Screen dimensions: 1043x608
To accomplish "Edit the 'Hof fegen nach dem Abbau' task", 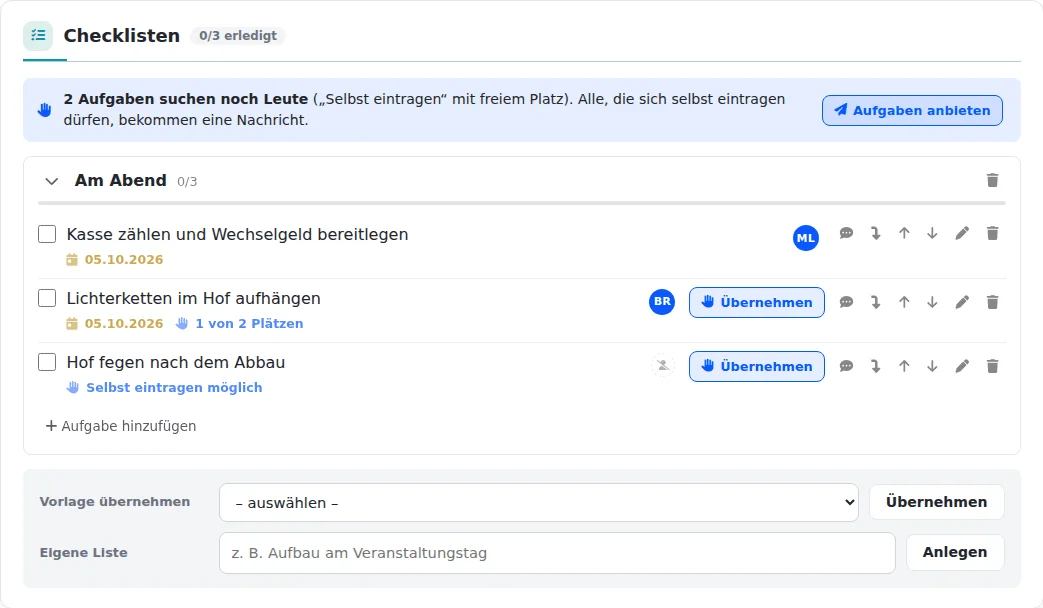I will [x=962, y=366].
